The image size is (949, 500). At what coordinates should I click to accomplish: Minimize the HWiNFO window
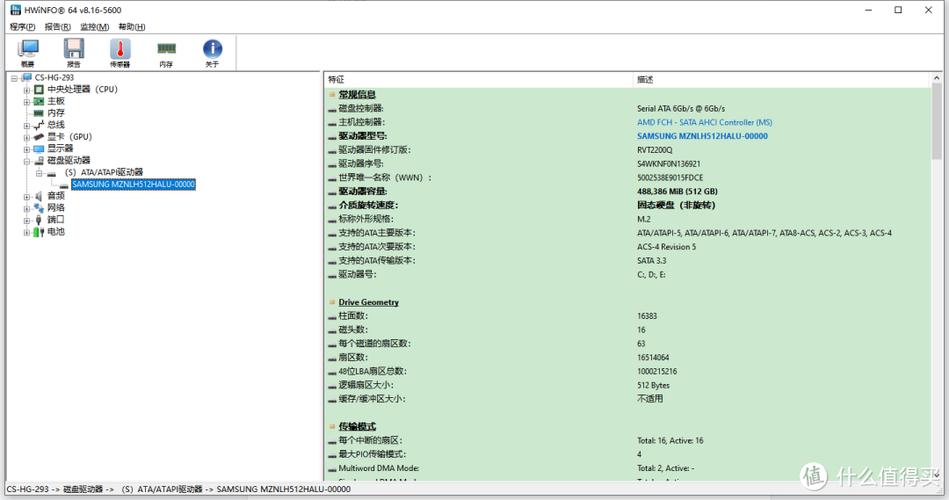click(x=869, y=10)
